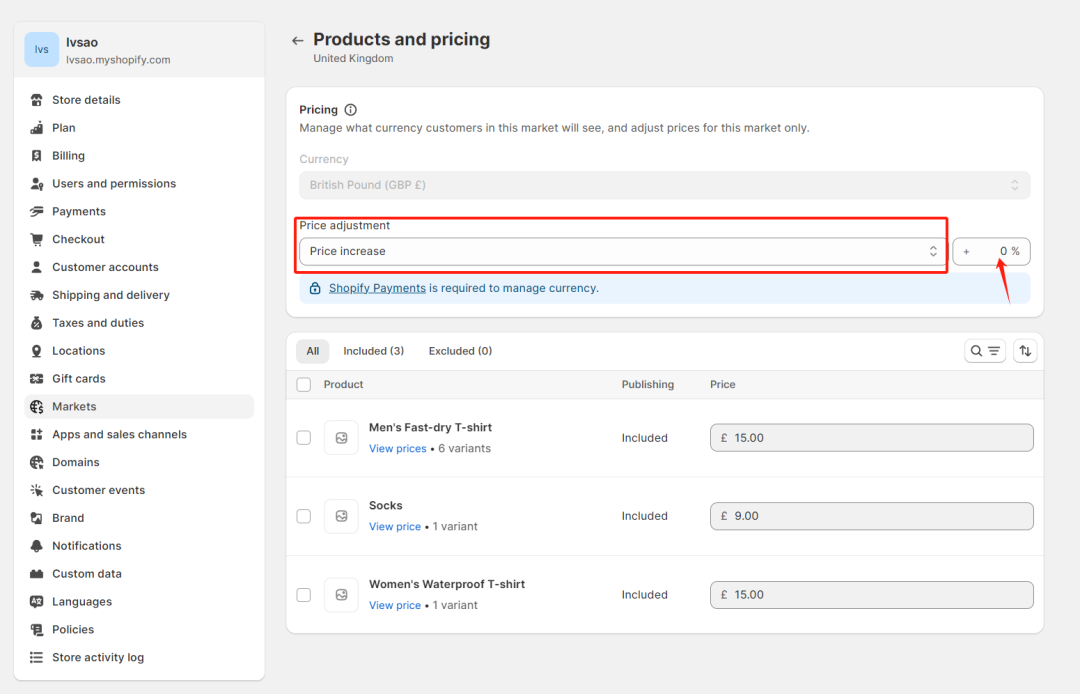Screen dimensions: 1080x694
Task: Click the Publishing column header
Action: click(647, 385)
